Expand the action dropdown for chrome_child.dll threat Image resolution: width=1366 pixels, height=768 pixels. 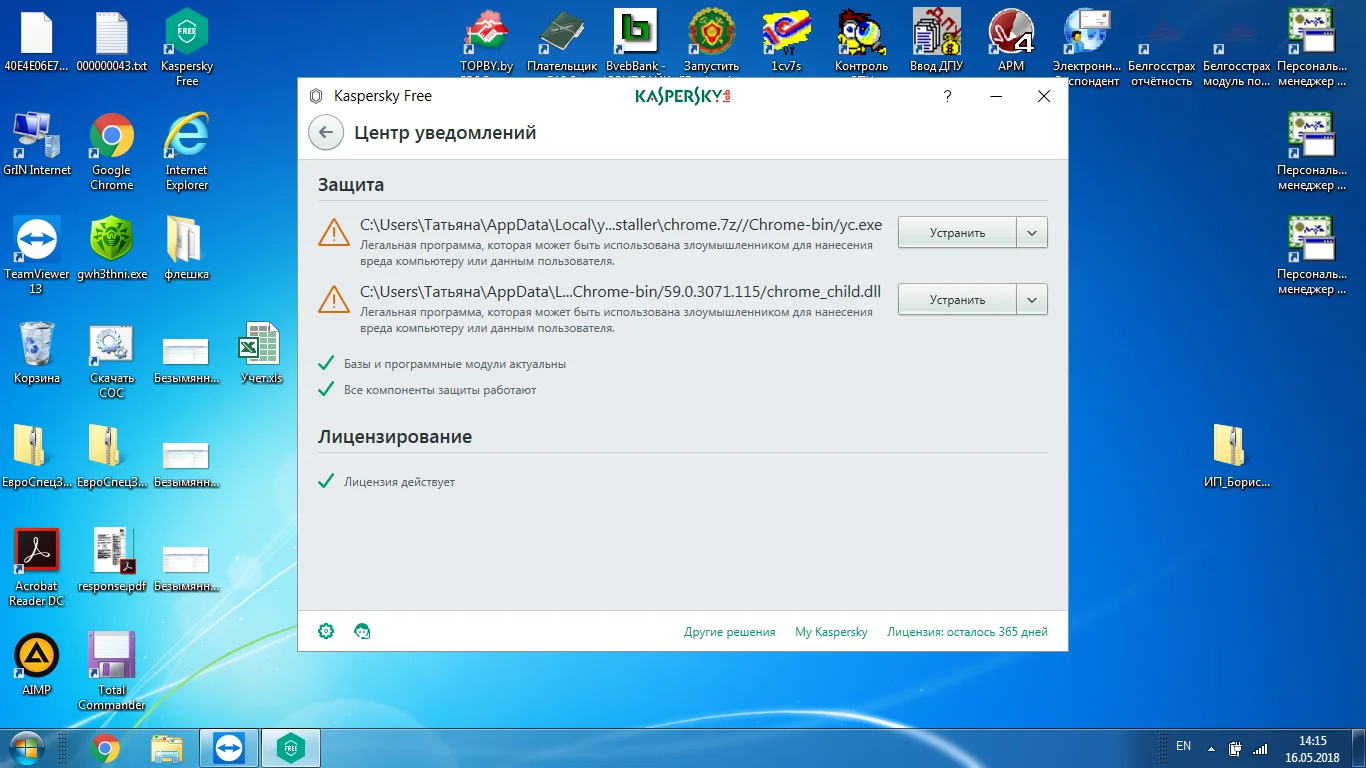1032,299
